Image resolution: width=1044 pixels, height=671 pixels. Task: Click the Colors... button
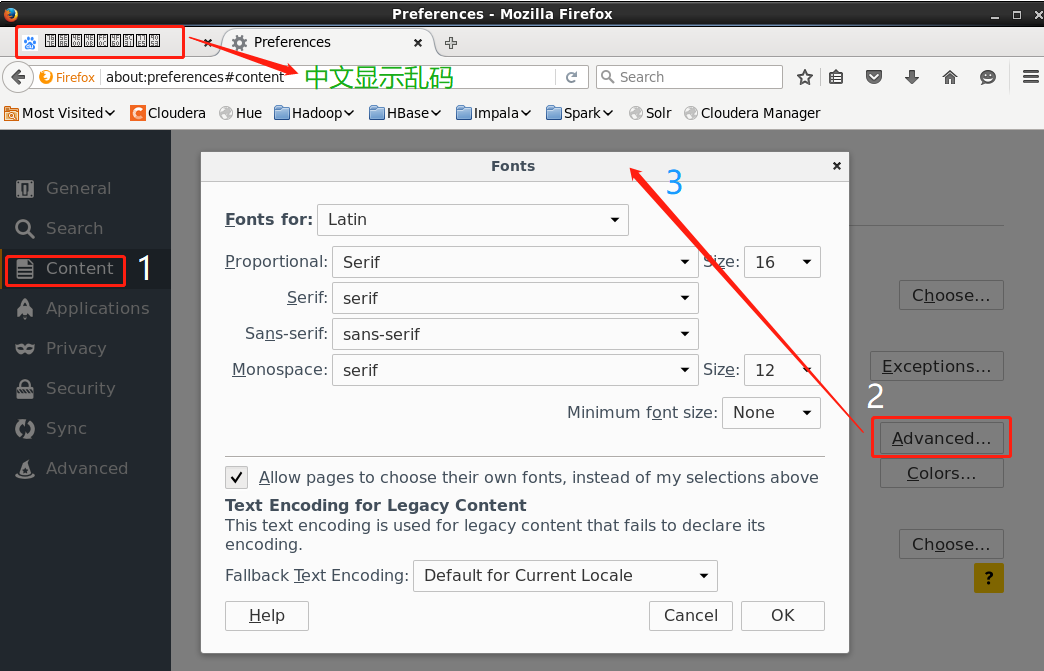pyautogui.click(x=942, y=473)
